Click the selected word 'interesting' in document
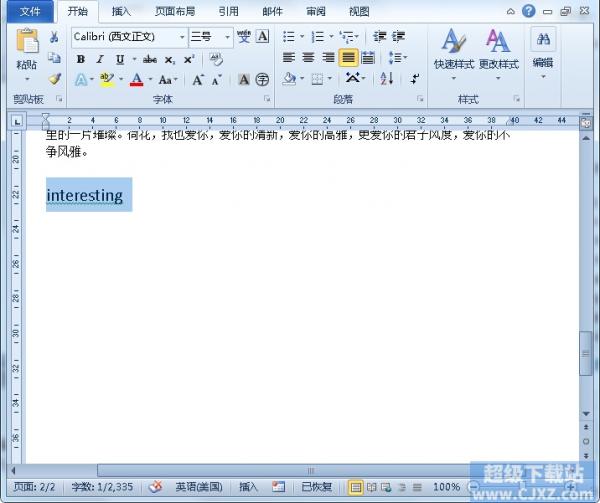Viewport: 600px width, 503px height. [85, 196]
